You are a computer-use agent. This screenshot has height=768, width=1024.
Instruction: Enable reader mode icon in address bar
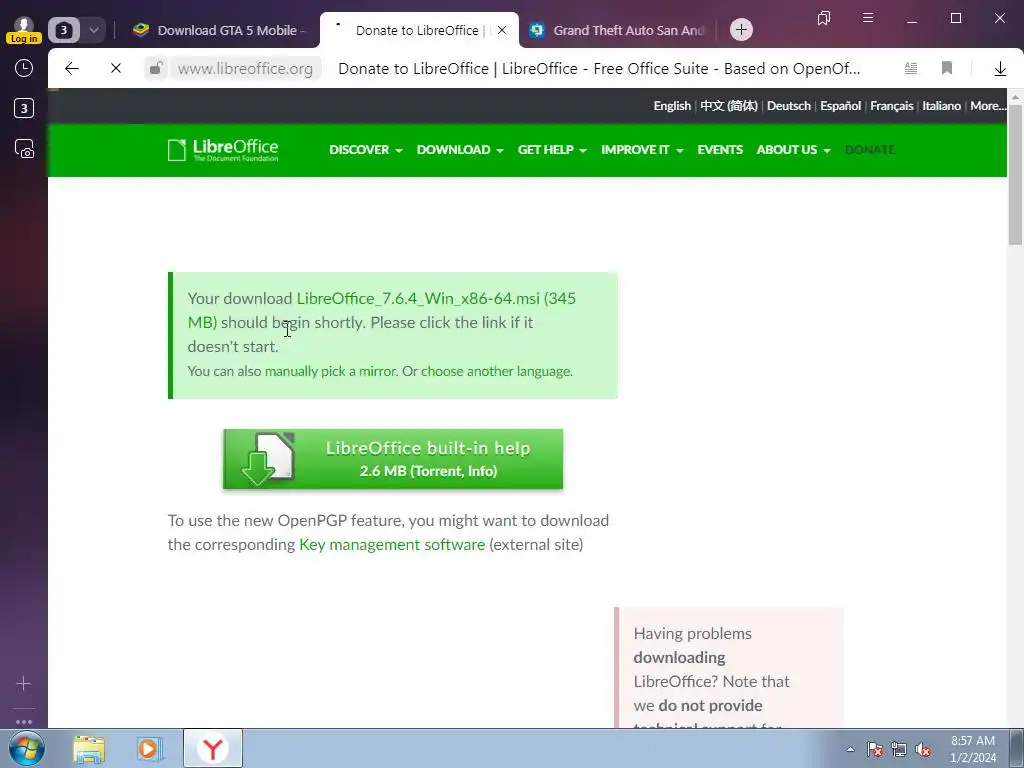click(910, 68)
